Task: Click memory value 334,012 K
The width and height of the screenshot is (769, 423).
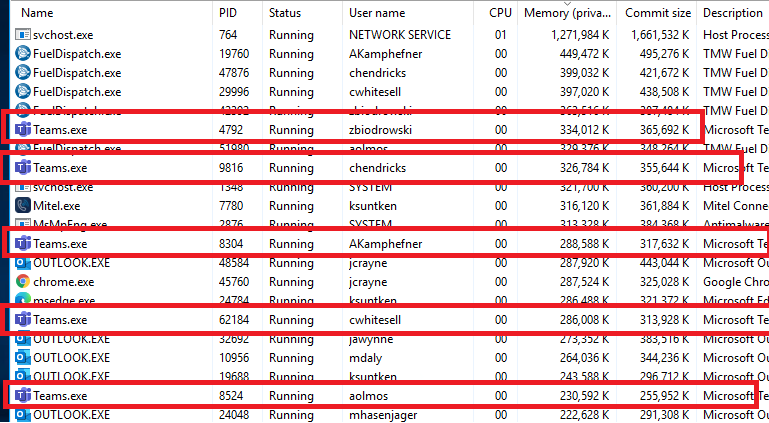Action: tap(585, 130)
